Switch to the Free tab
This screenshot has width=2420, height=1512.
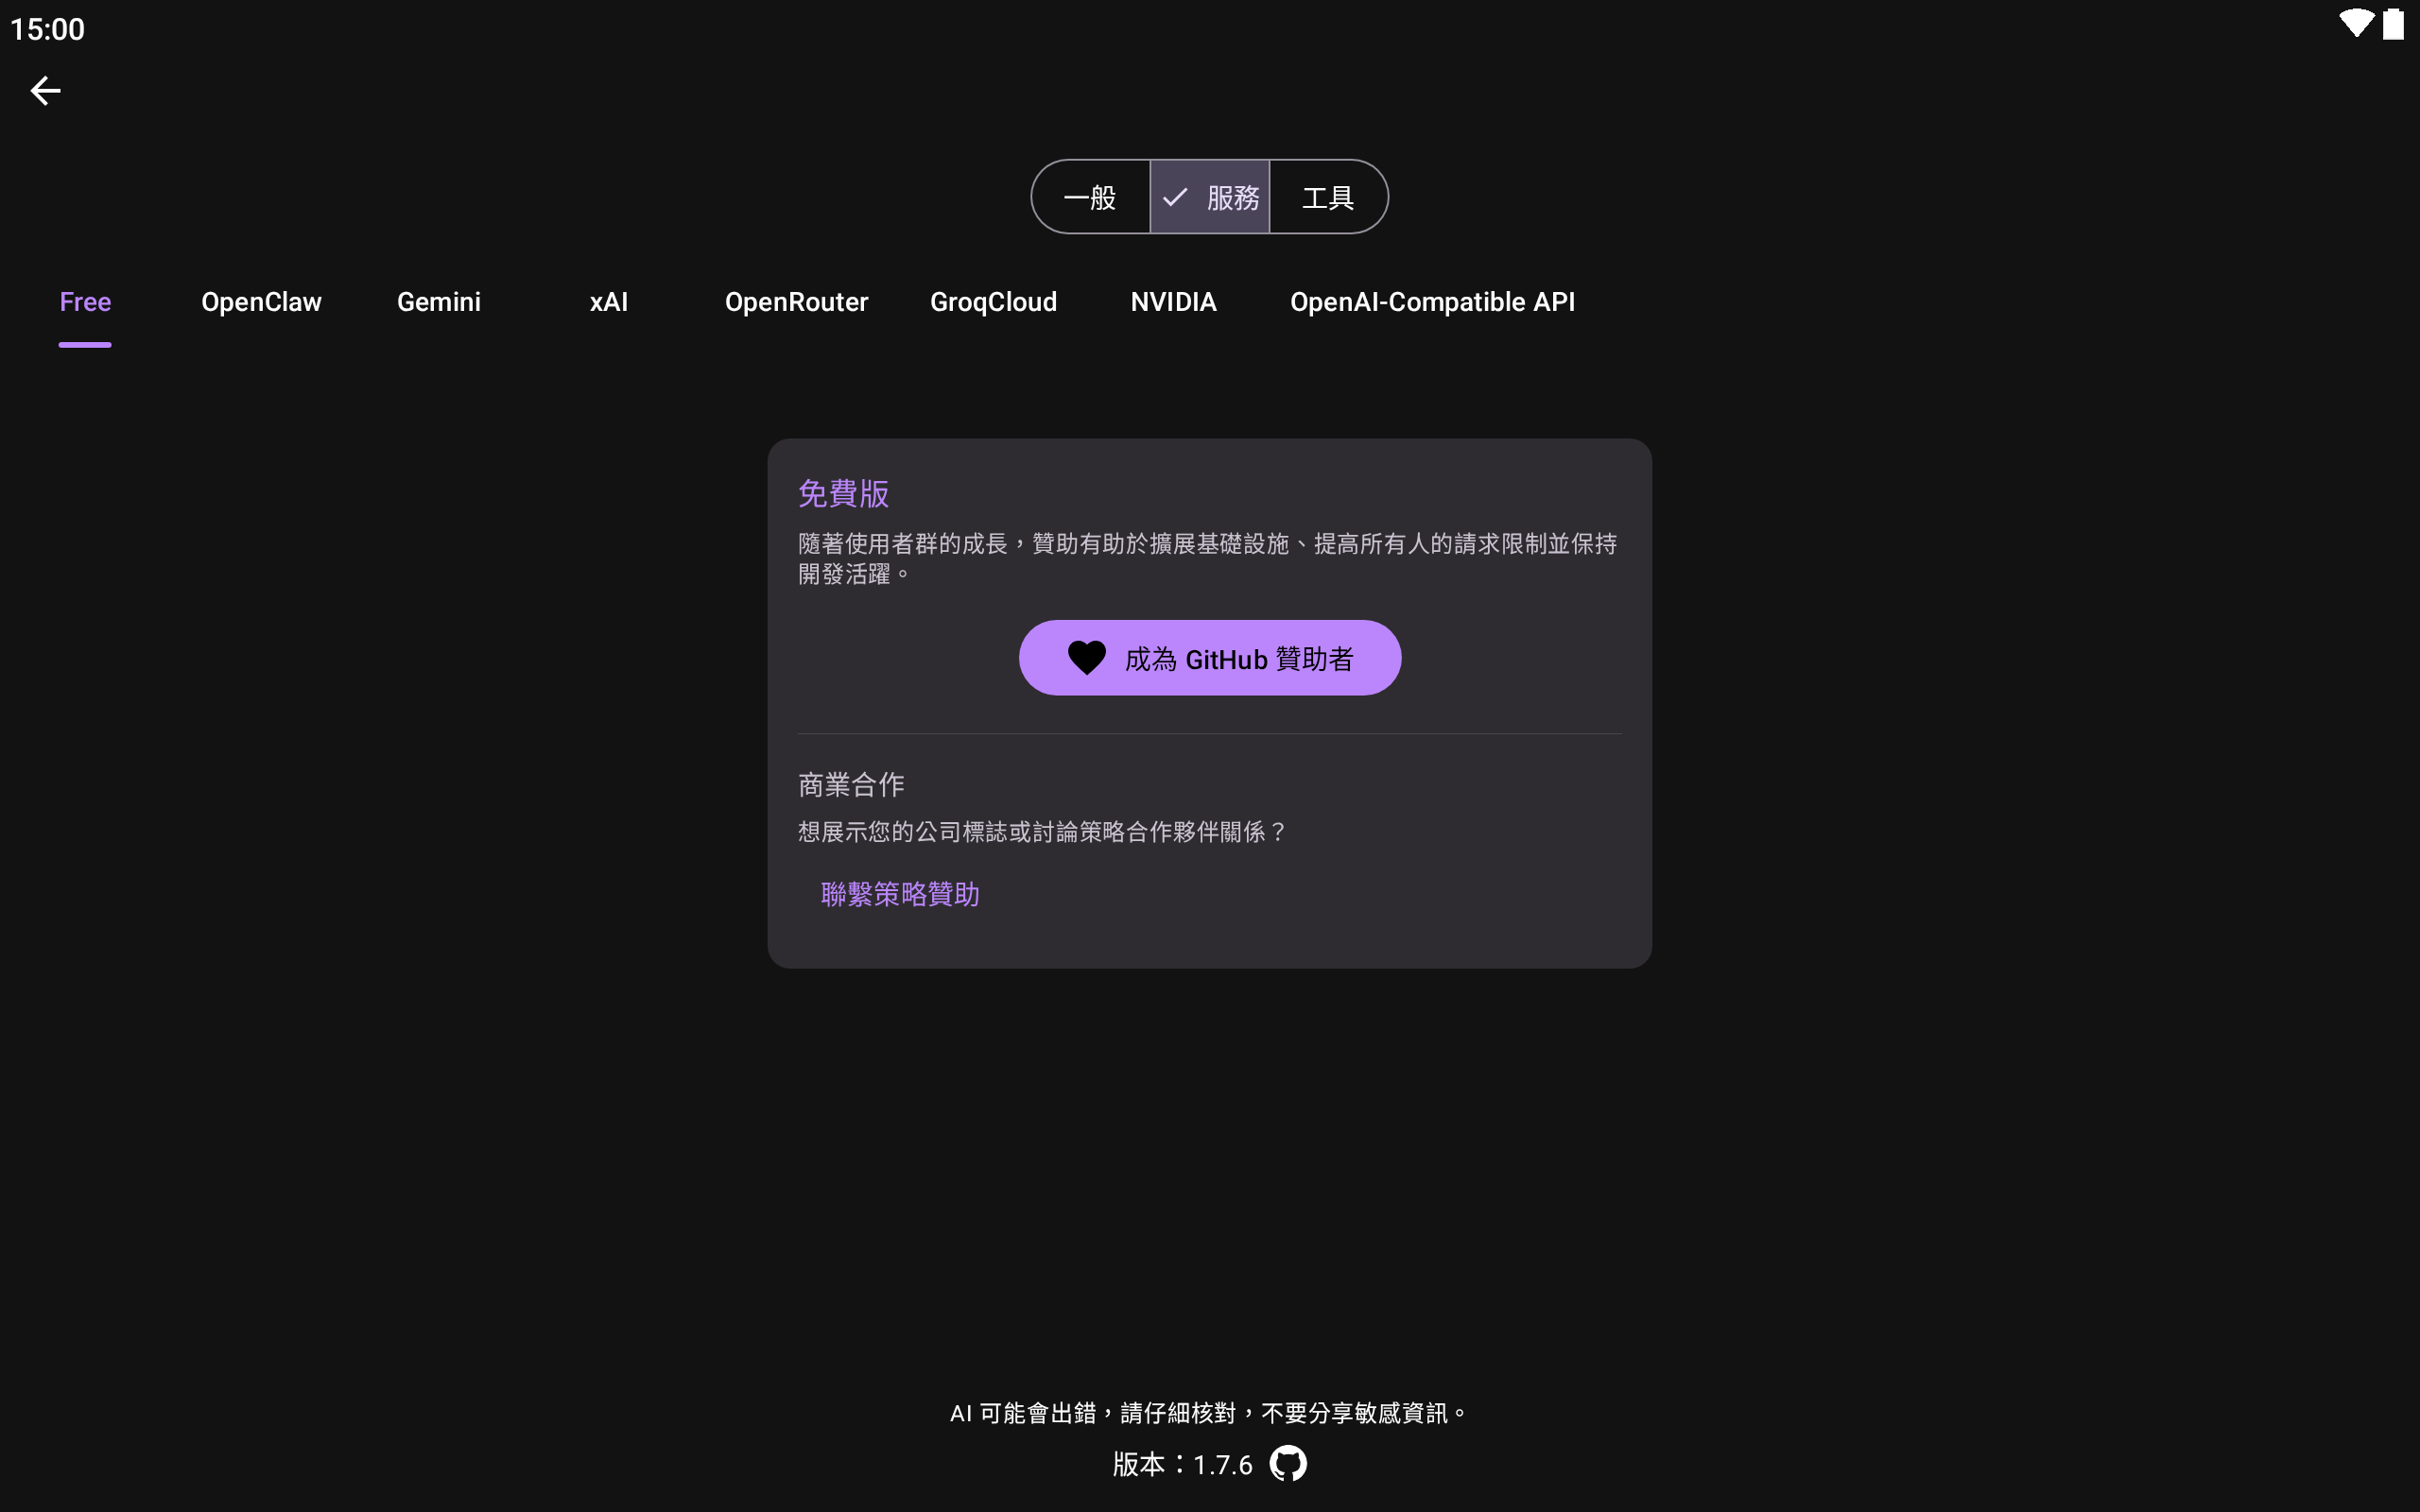click(85, 302)
